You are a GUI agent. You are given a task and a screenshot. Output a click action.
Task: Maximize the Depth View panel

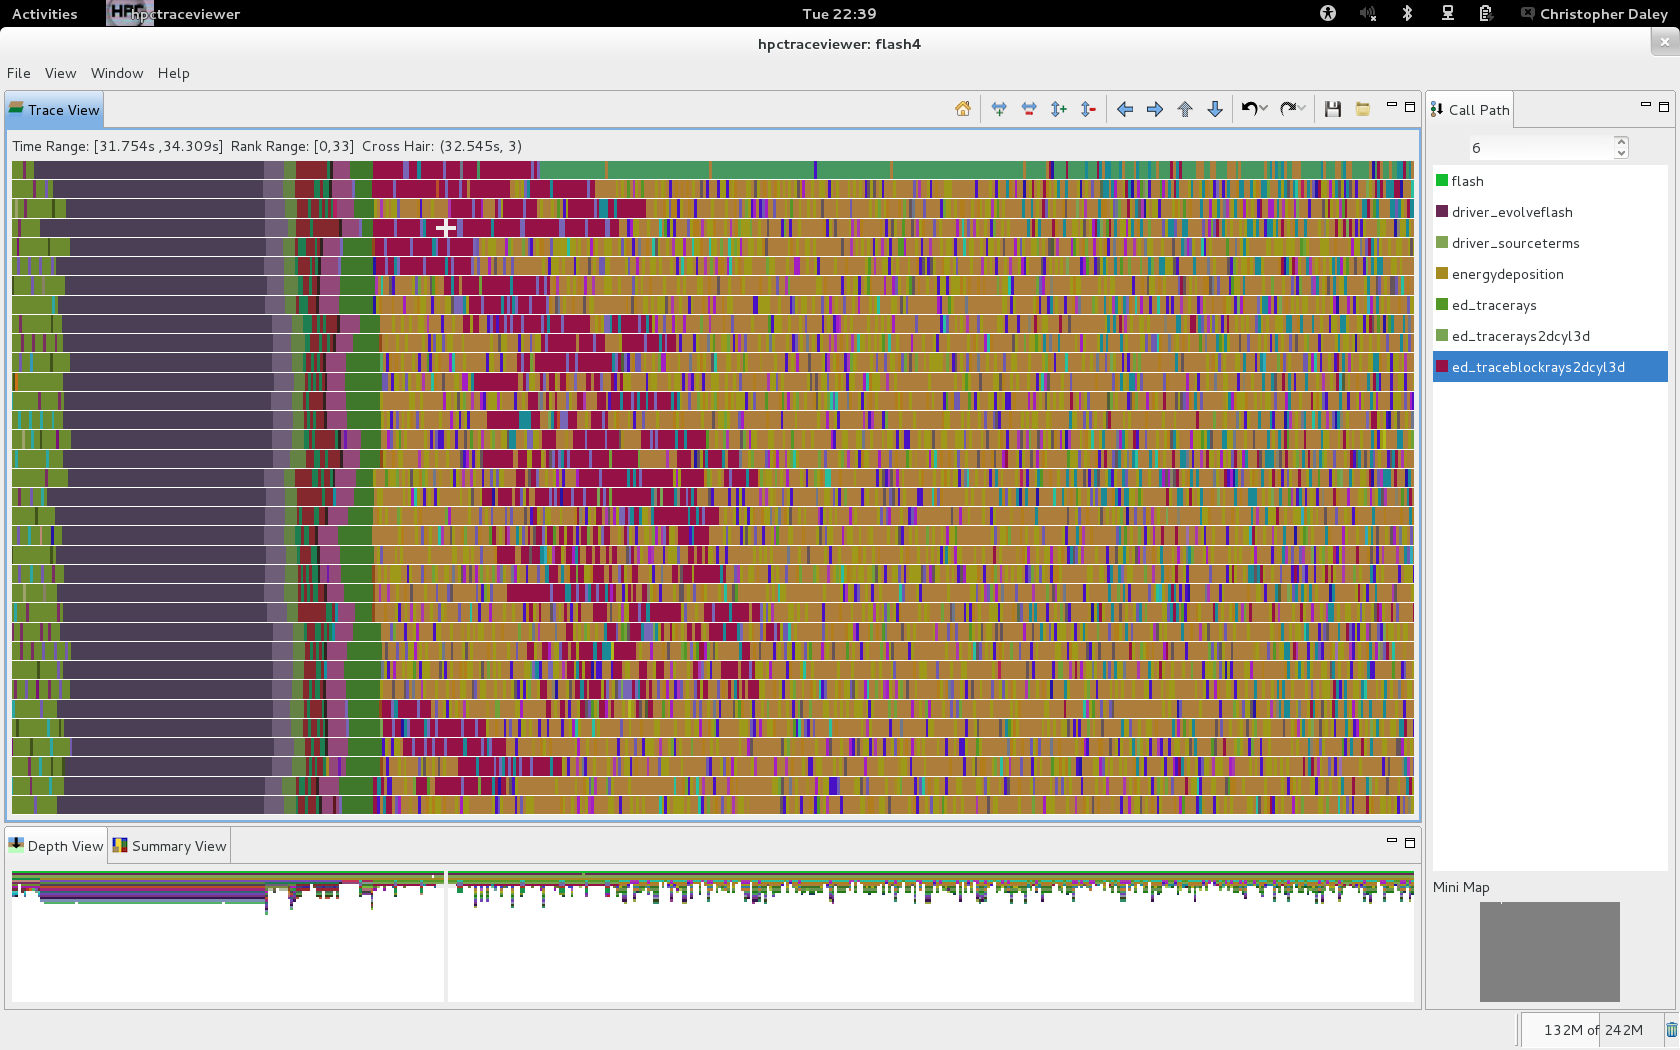(x=1410, y=843)
